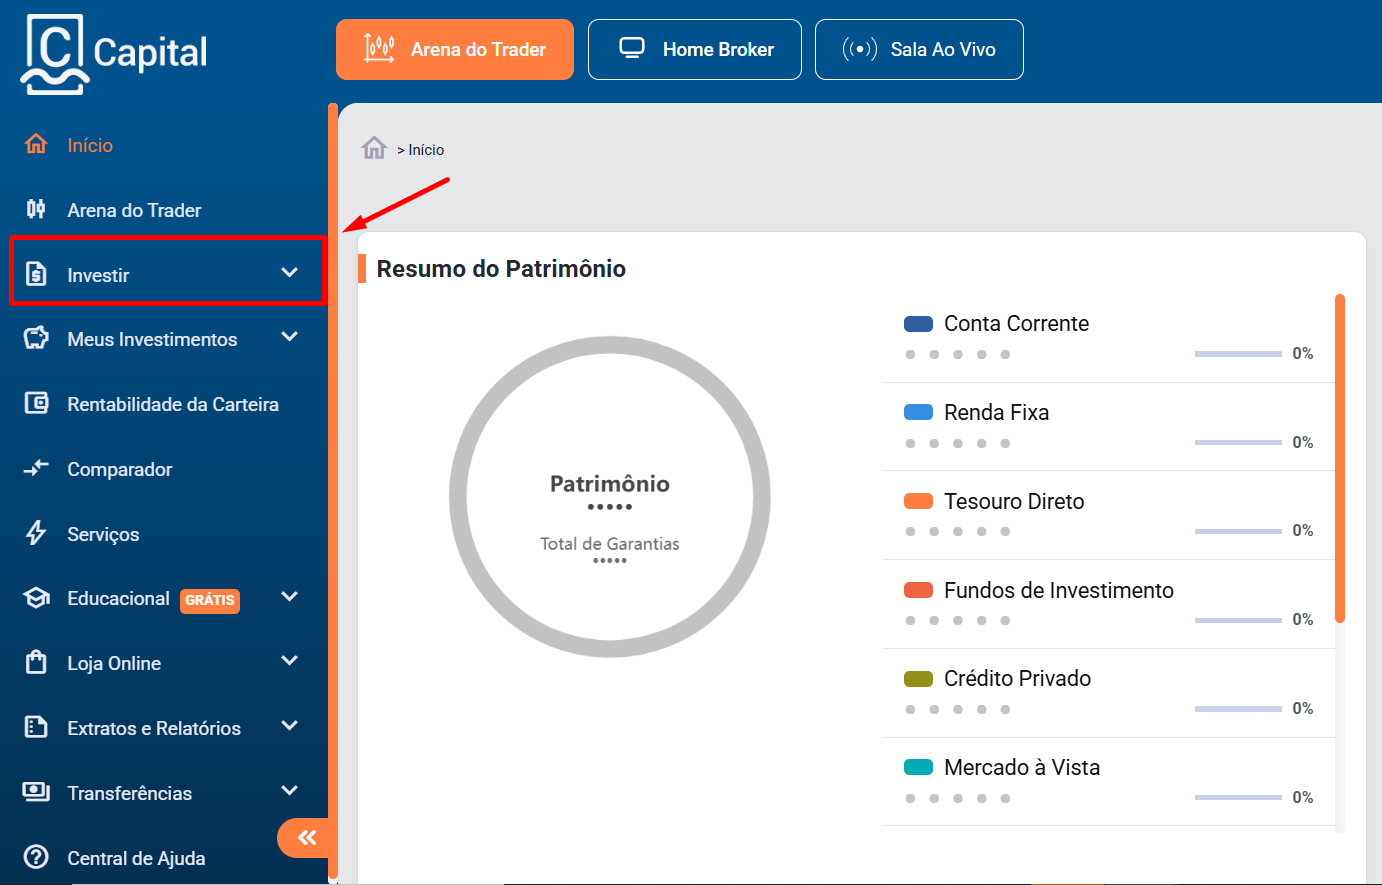Click the Conta Corrente label
The height and width of the screenshot is (885, 1382).
coord(1016,324)
